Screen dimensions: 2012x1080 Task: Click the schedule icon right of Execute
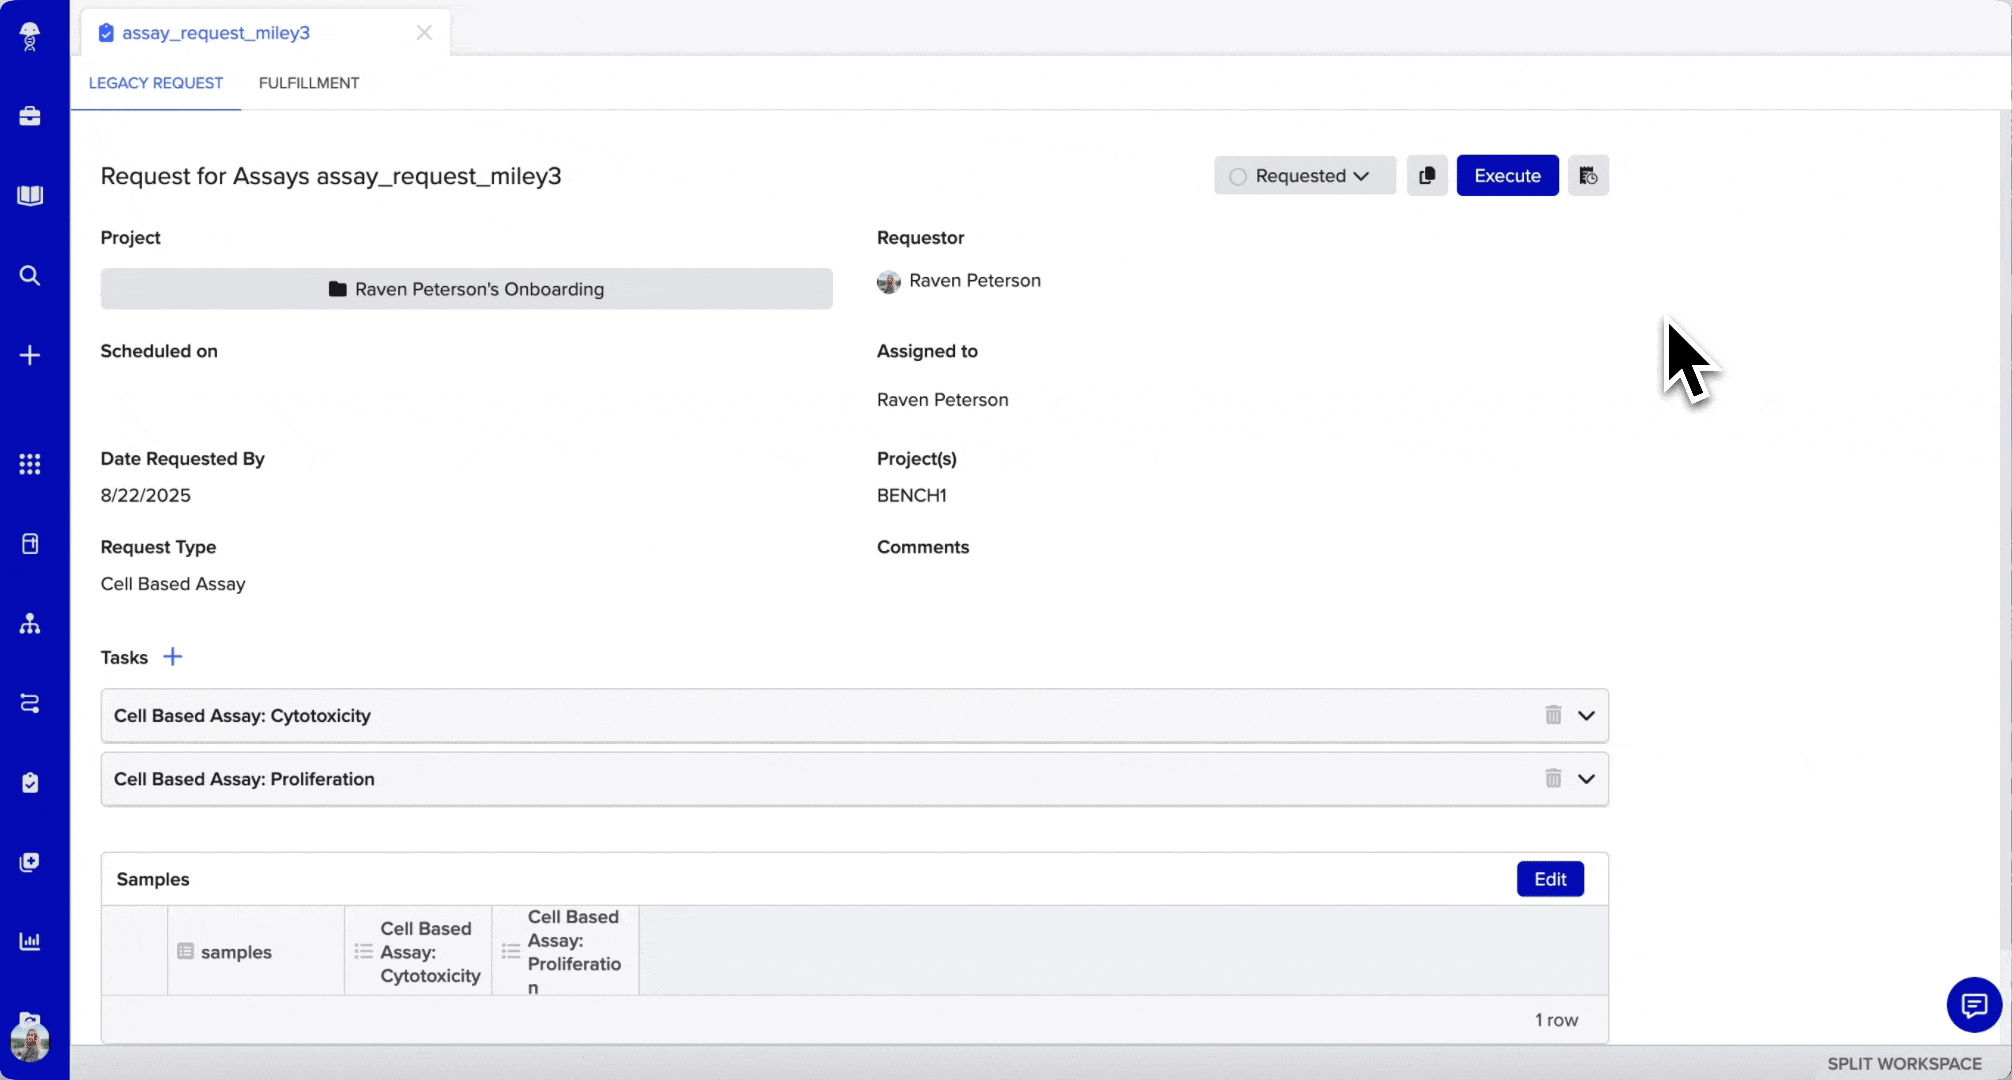coord(1588,176)
